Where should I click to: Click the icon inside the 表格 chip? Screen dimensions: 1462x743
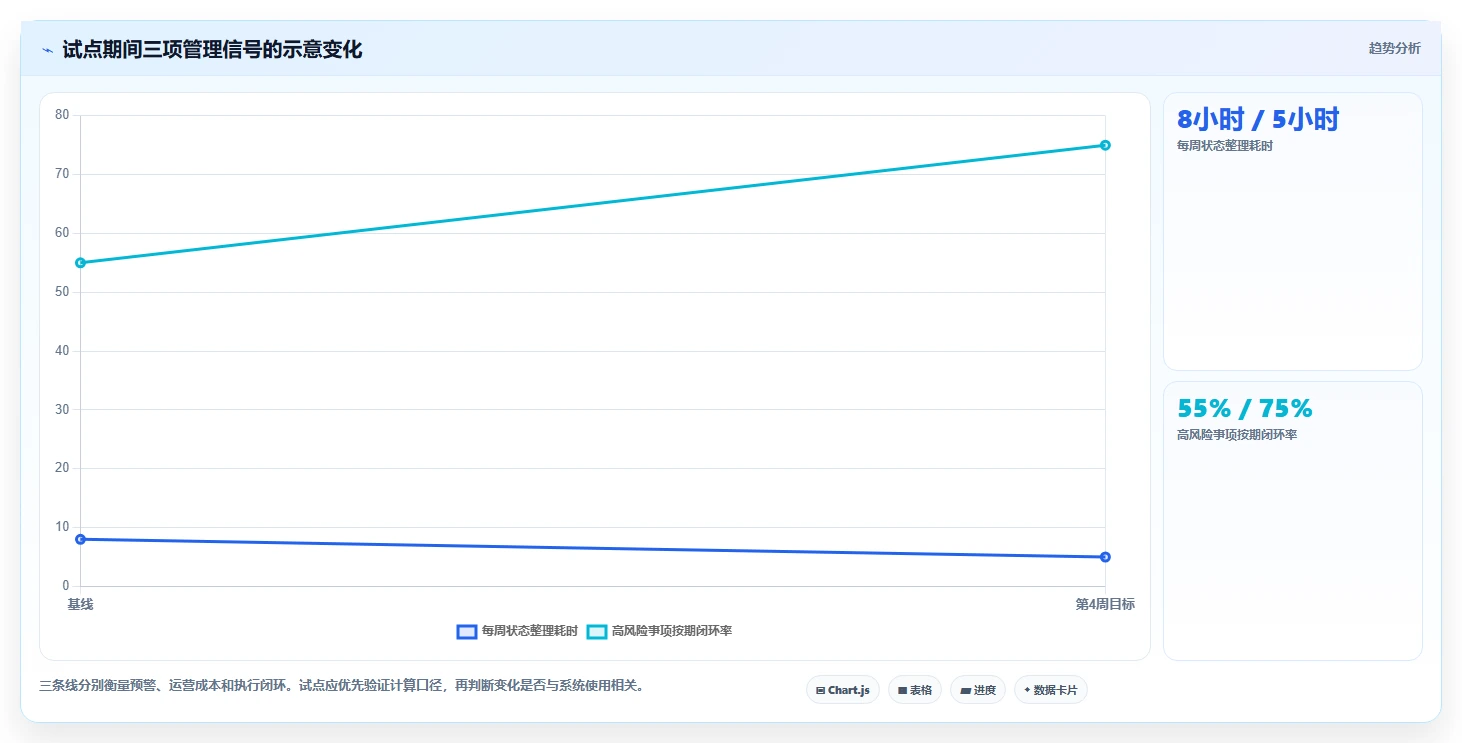(902, 690)
